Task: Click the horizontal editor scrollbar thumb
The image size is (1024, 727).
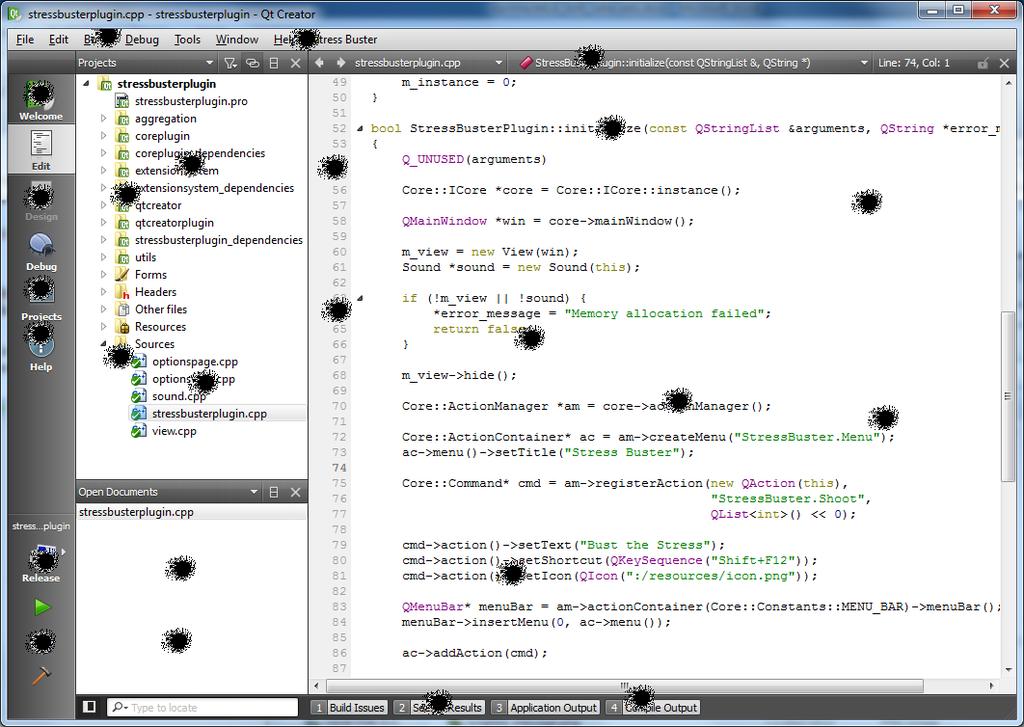Action: 624,686
